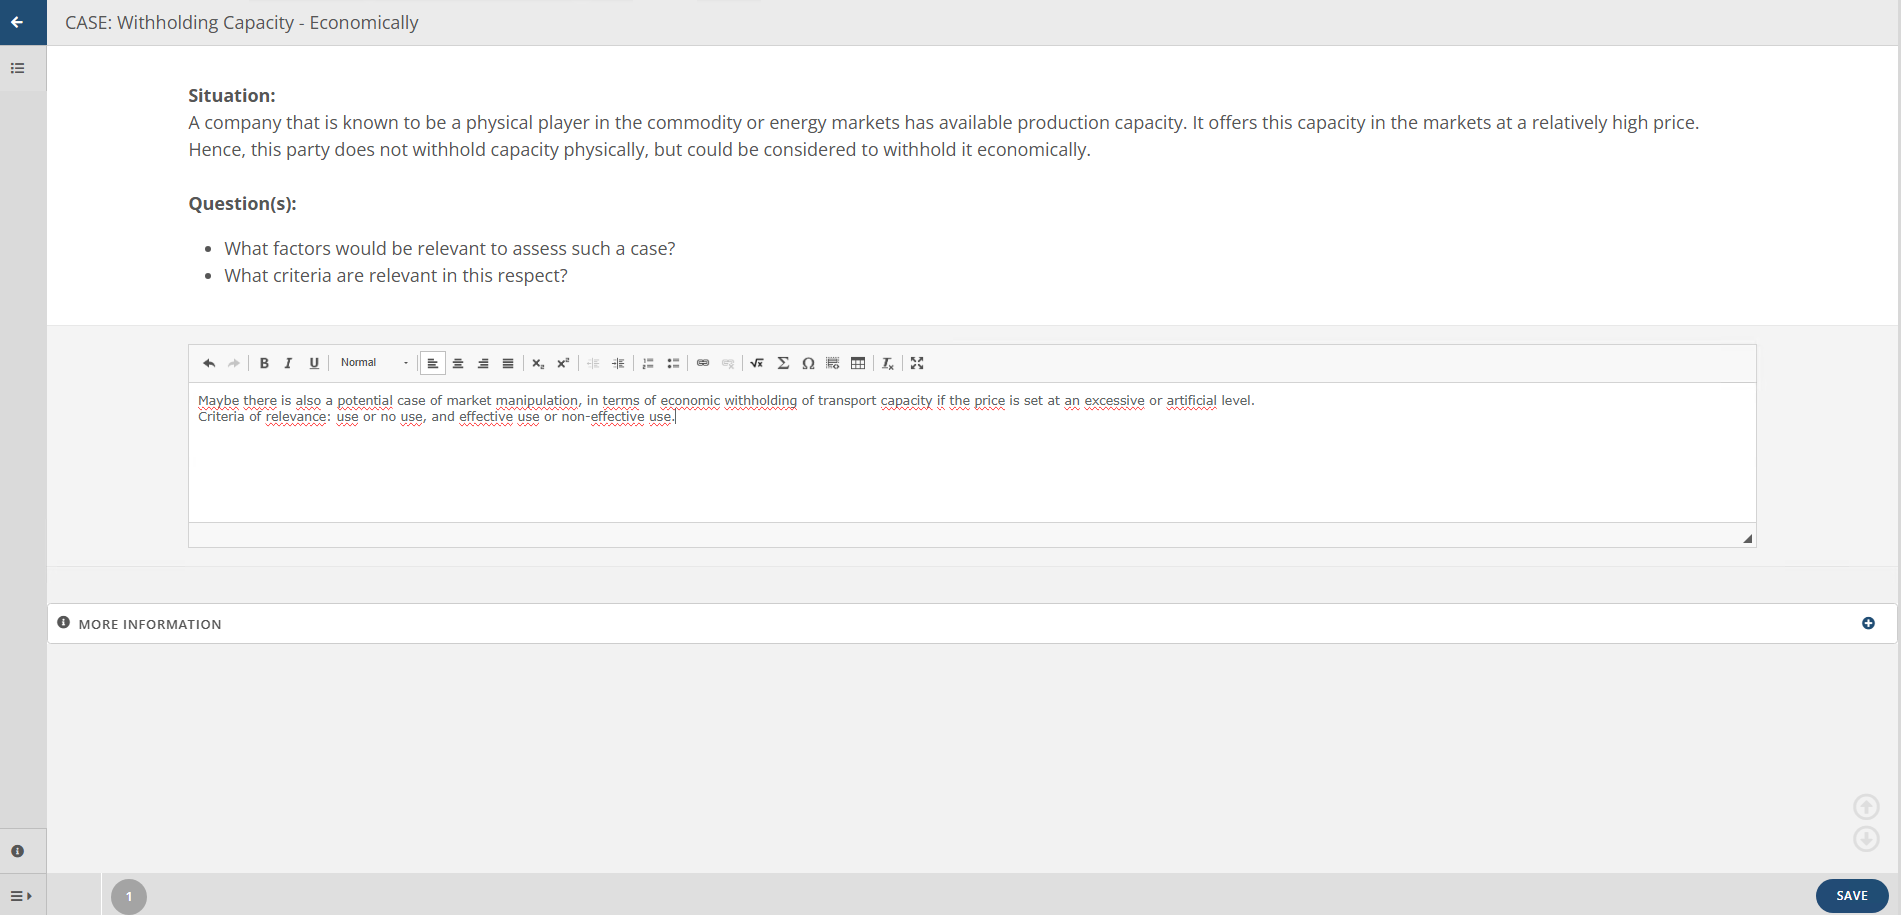Align text left

tap(433, 363)
